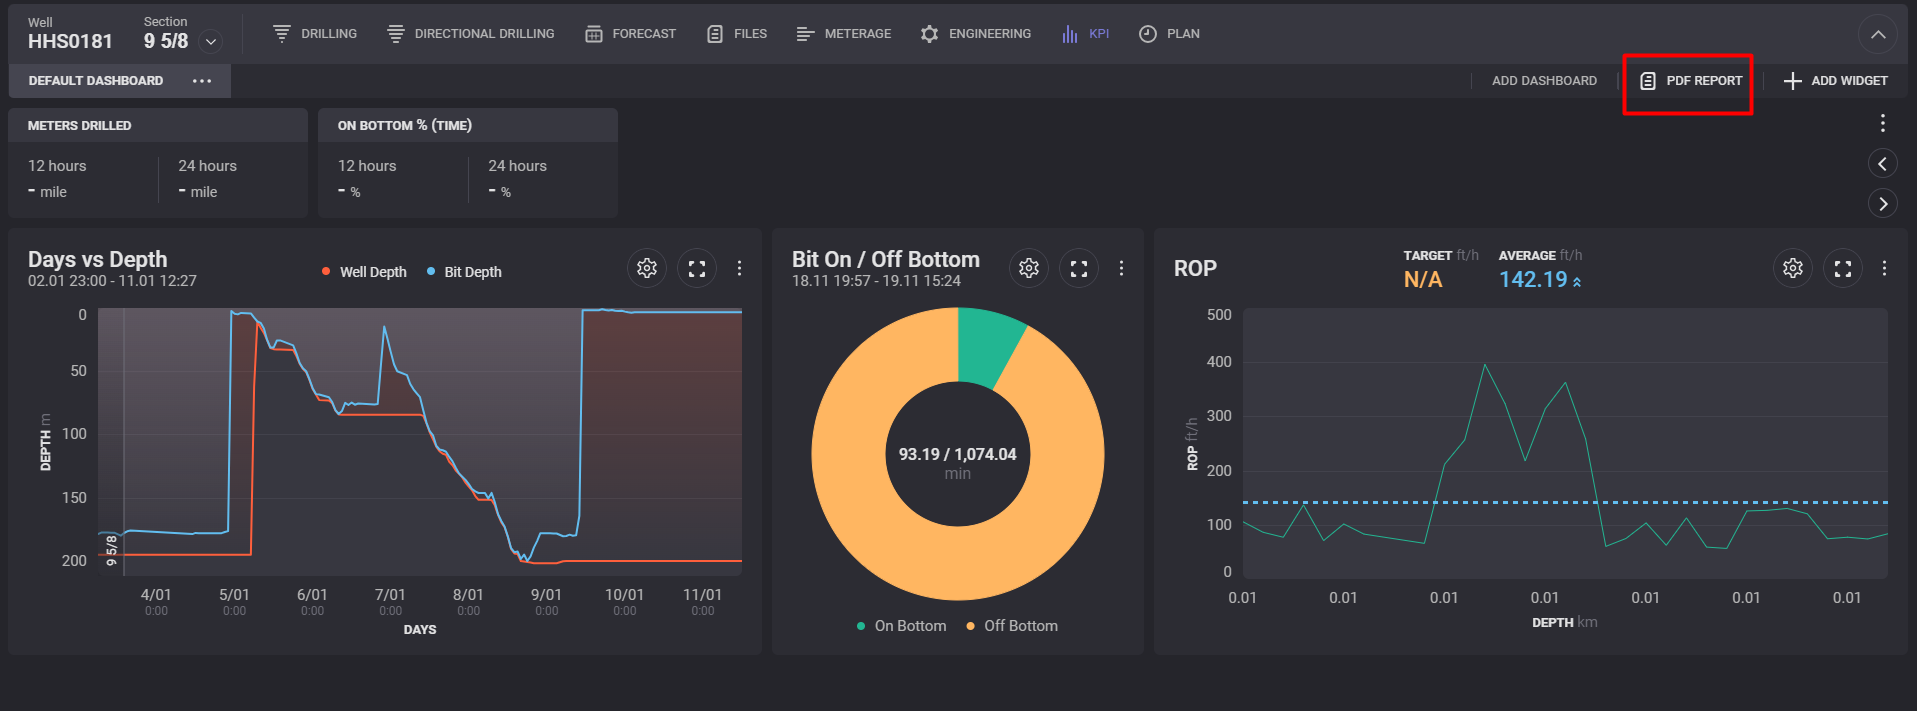
Task: Open Default Dashboard ellipsis options
Action: (202, 81)
